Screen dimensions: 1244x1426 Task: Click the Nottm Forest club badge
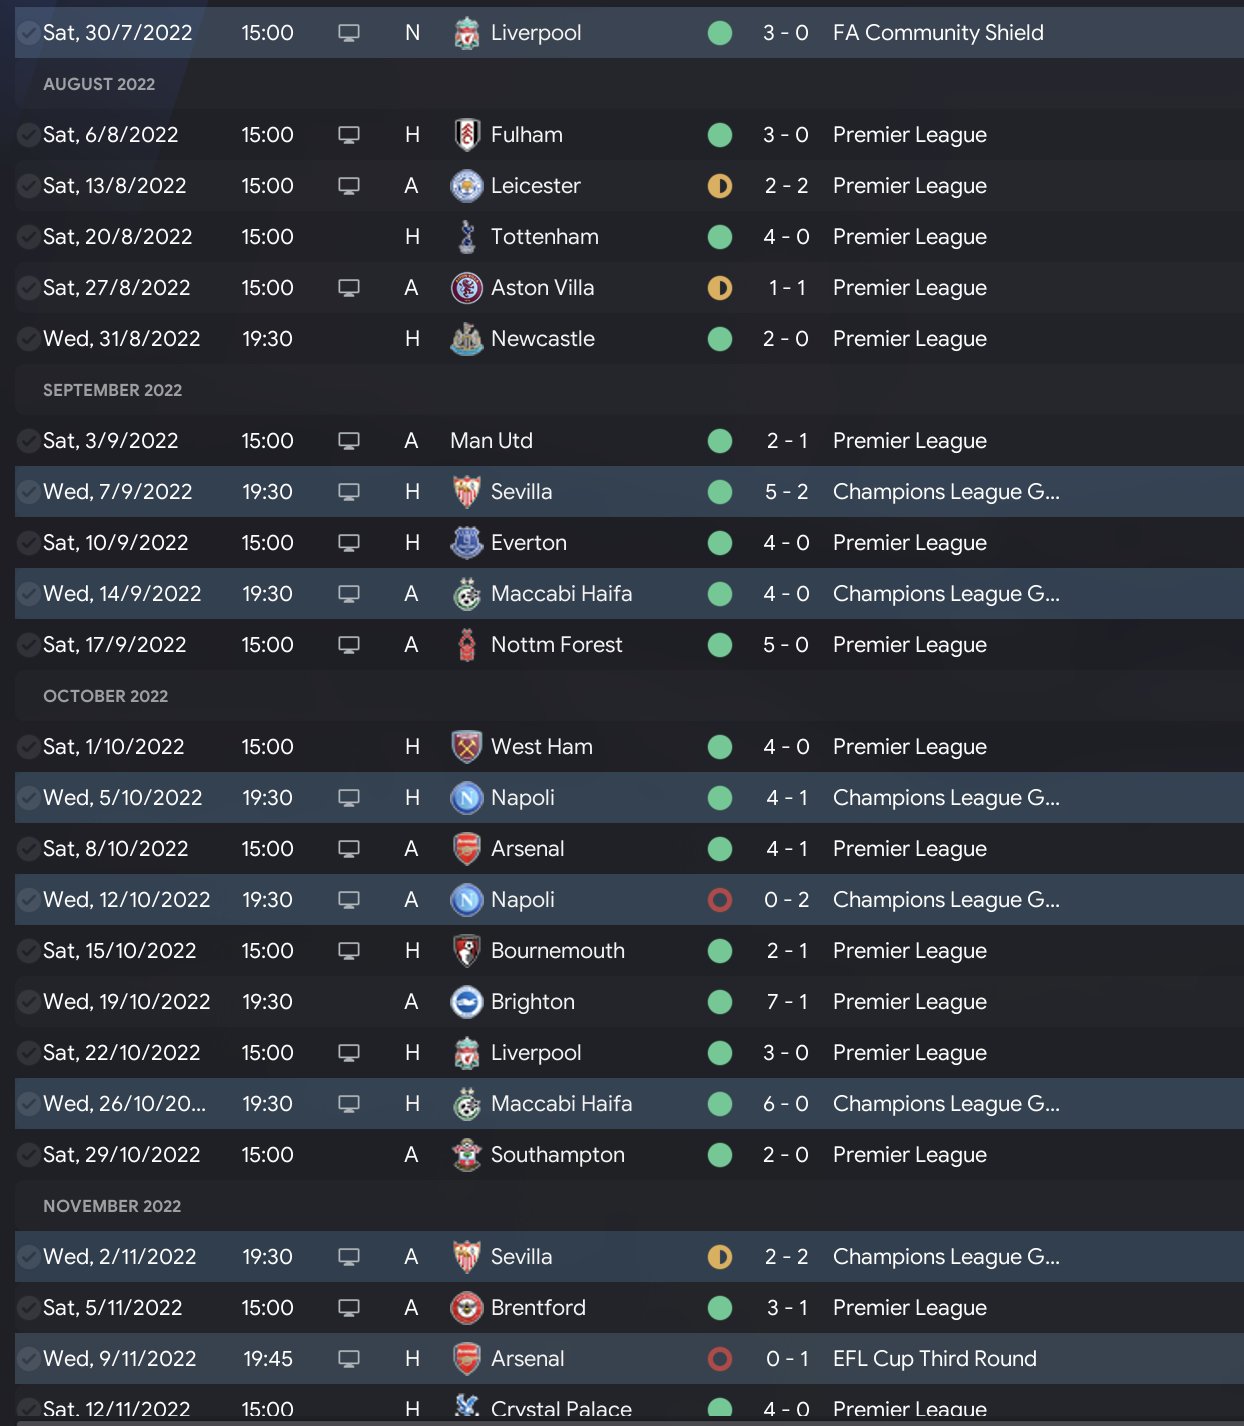[x=466, y=645]
